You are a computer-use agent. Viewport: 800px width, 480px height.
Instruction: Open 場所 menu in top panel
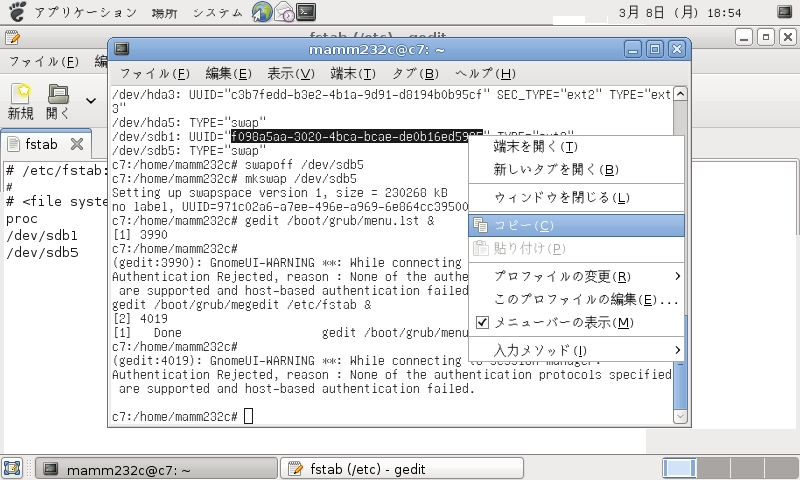164,12
